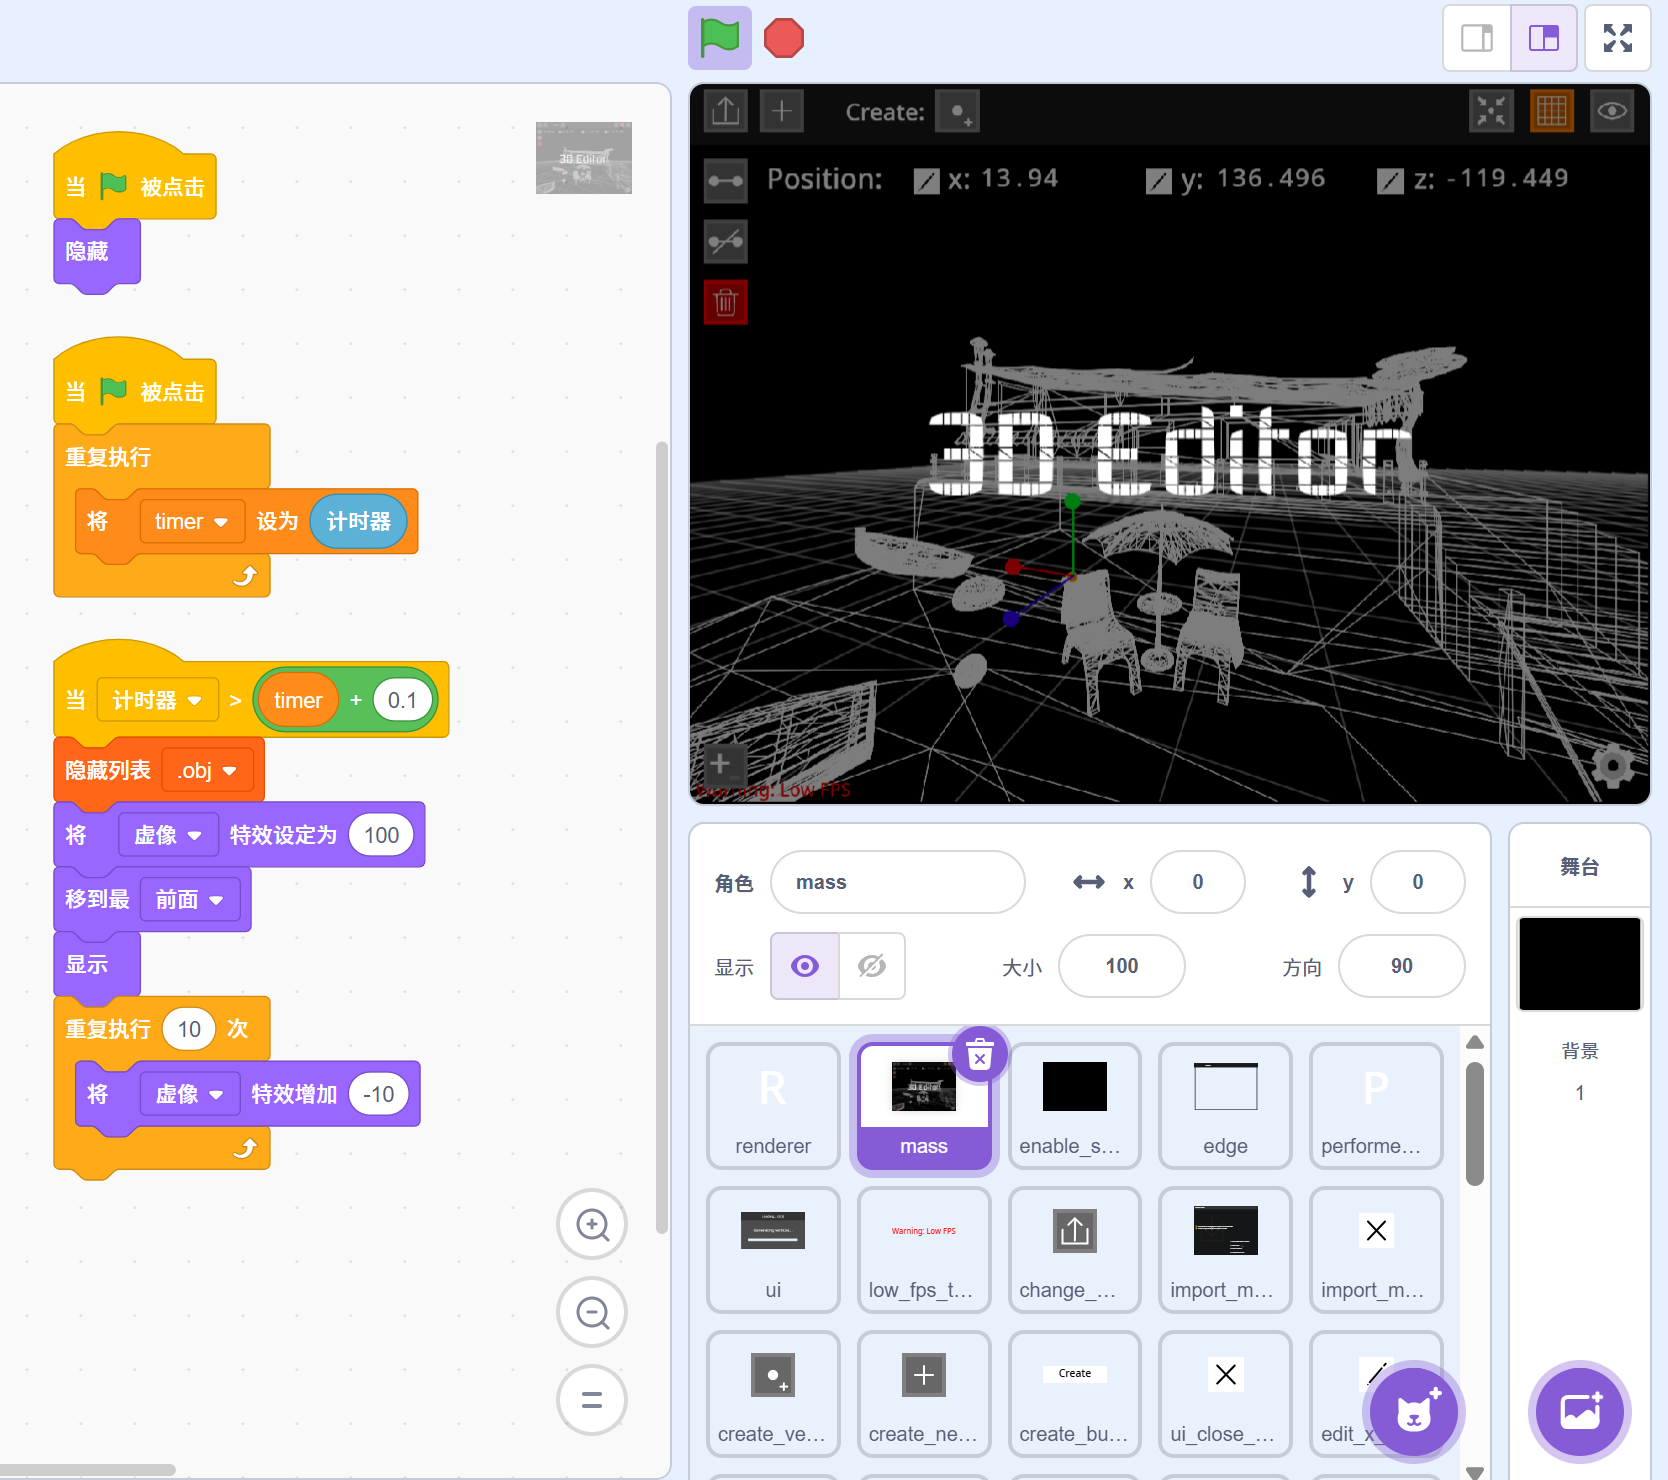Zoom in on the code workspace

point(592,1224)
